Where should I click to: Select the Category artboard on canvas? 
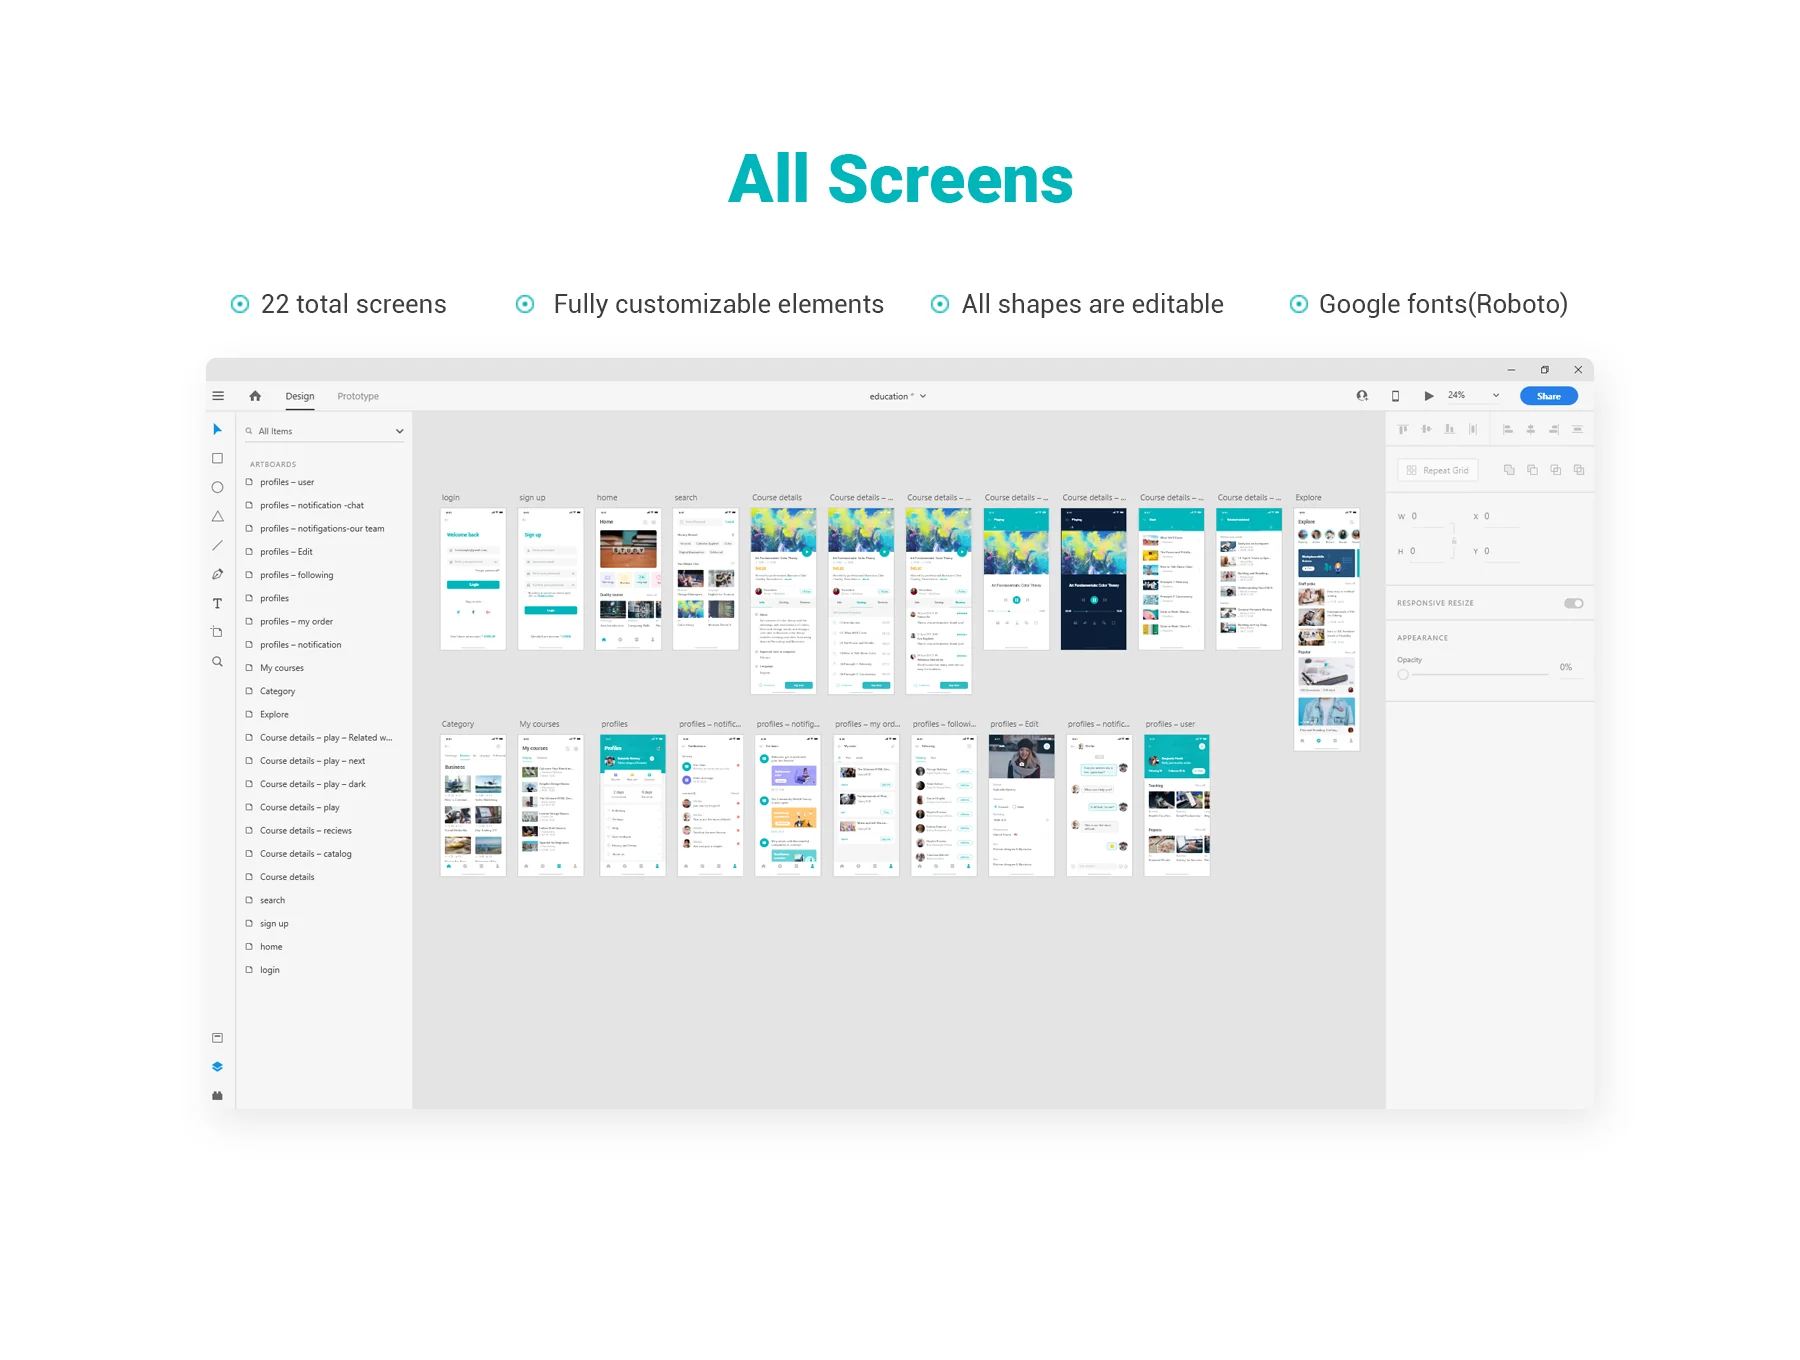click(x=473, y=805)
